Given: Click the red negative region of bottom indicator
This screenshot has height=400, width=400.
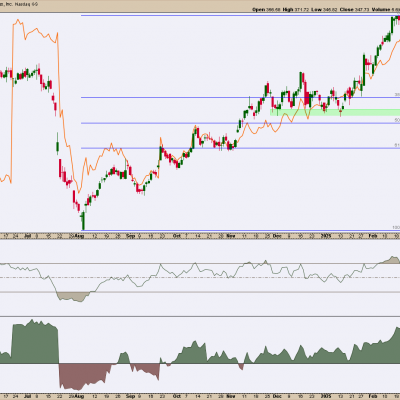Looking at the screenshot, I should click(x=83, y=376).
